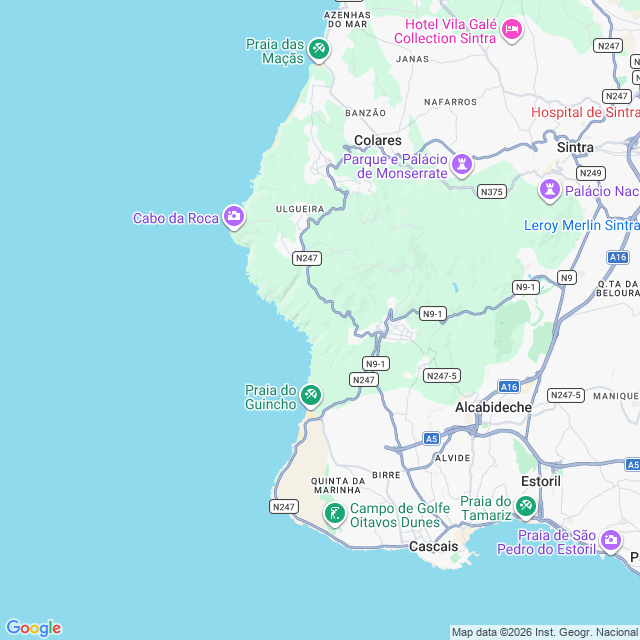This screenshot has width=640, height=640.
Task: Select the Q.ta da Beloura label
Action: [x=618, y=289]
